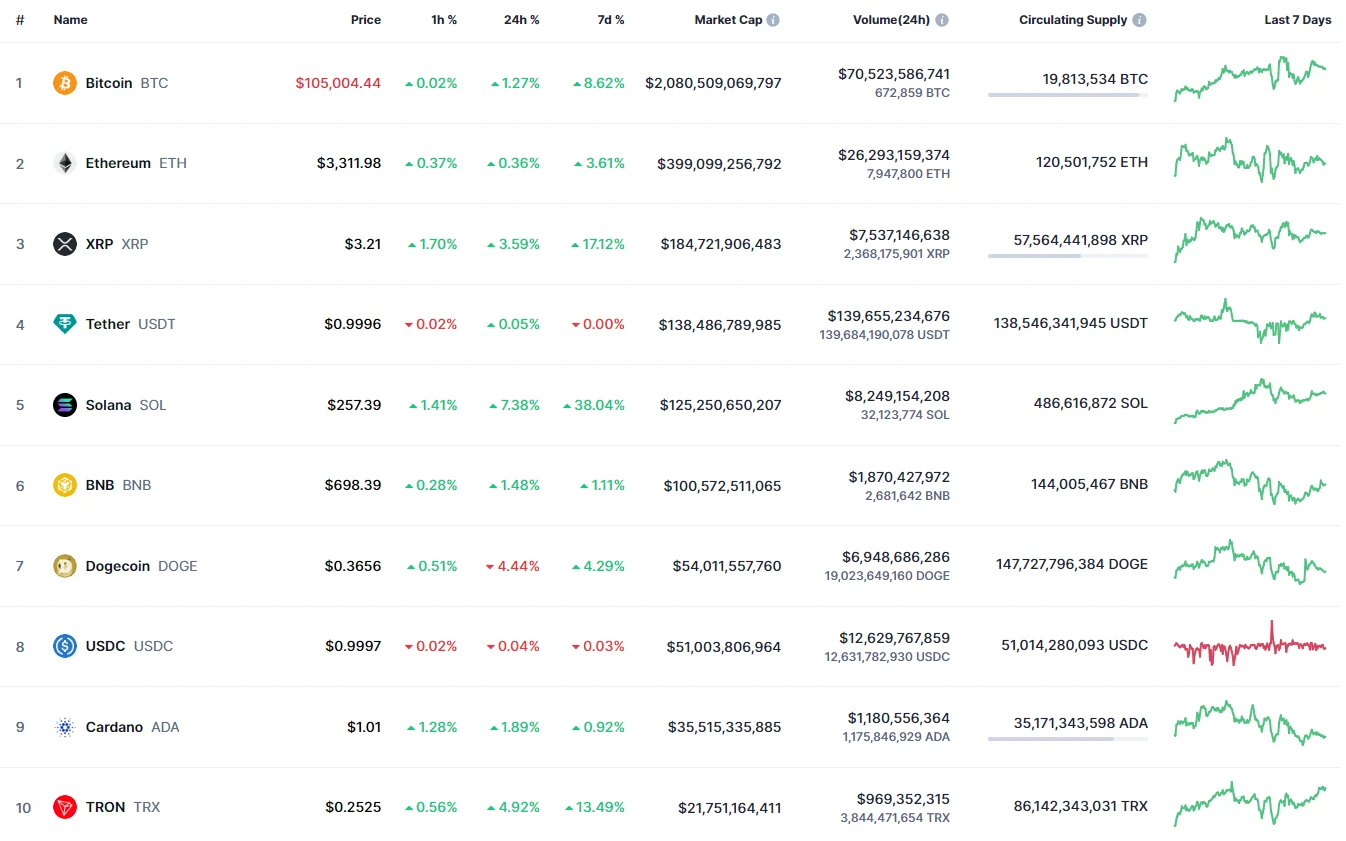
Task: Open Solana's 7-day sparkline chart
Action: pos(1250,401)
